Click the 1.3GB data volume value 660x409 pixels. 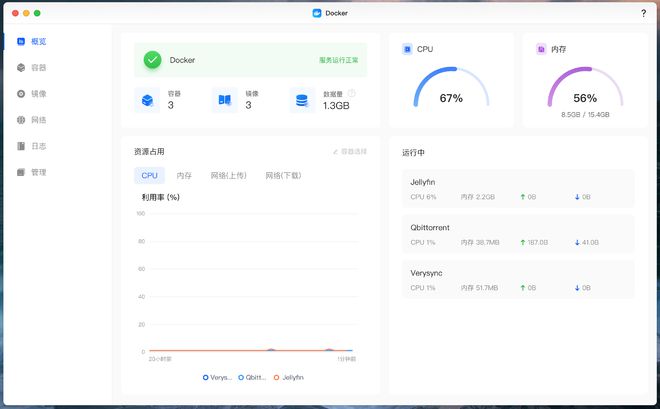click(x=336, y=106)
